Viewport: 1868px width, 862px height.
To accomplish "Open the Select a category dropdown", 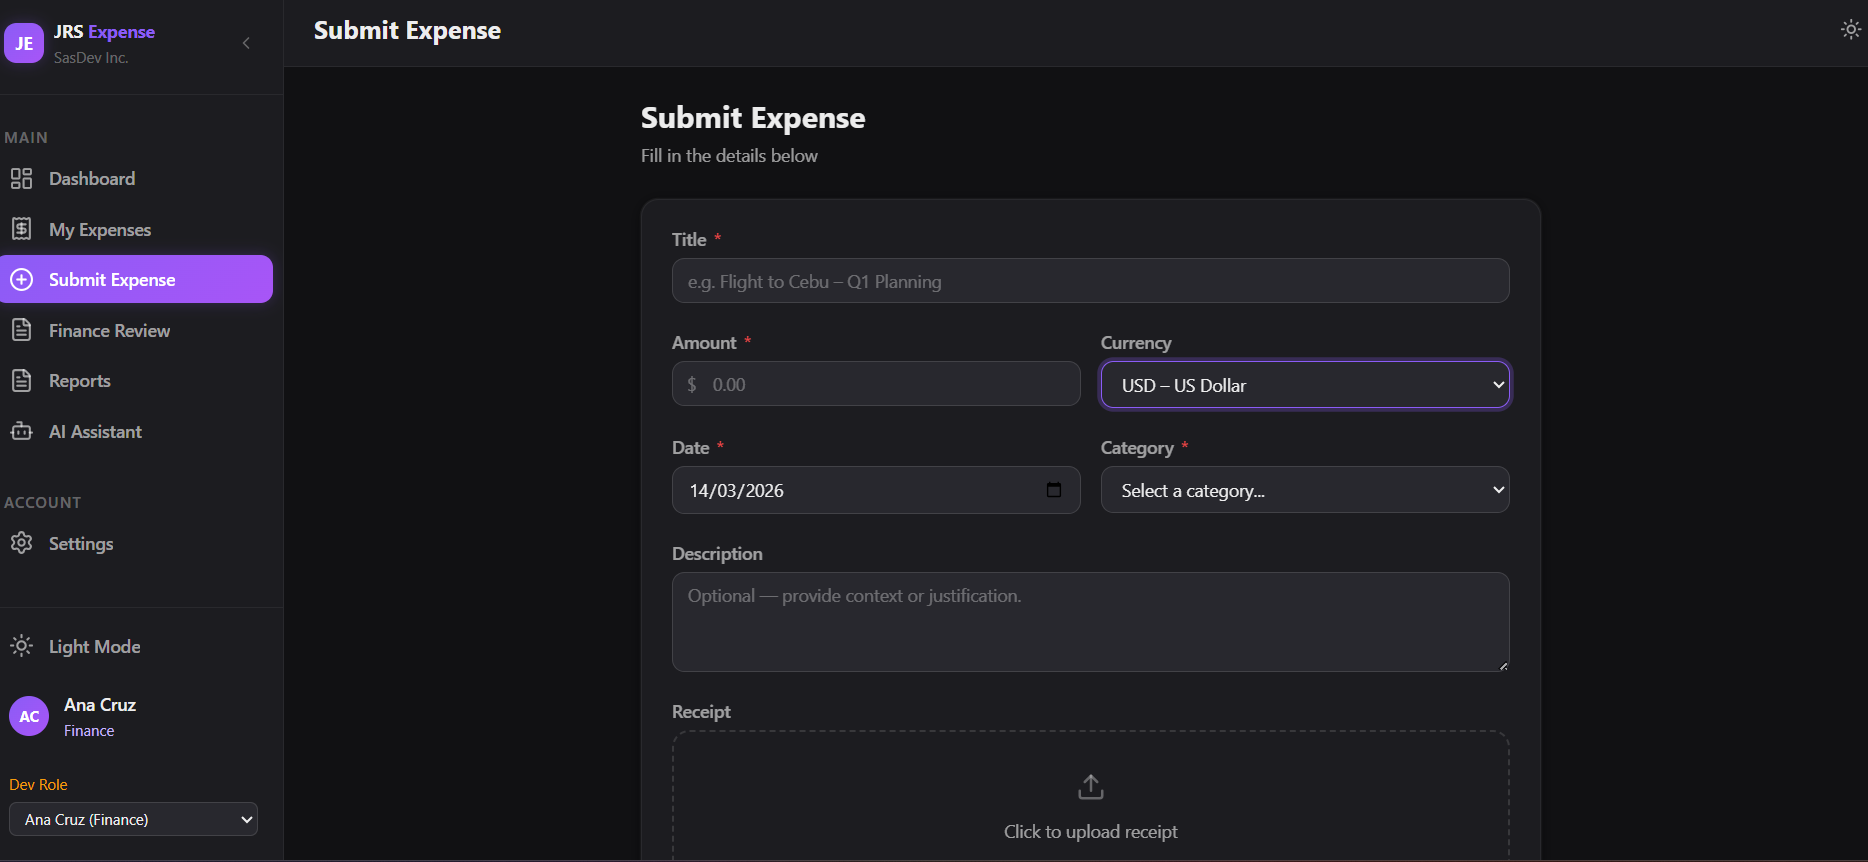I will tap(1305, 490).
